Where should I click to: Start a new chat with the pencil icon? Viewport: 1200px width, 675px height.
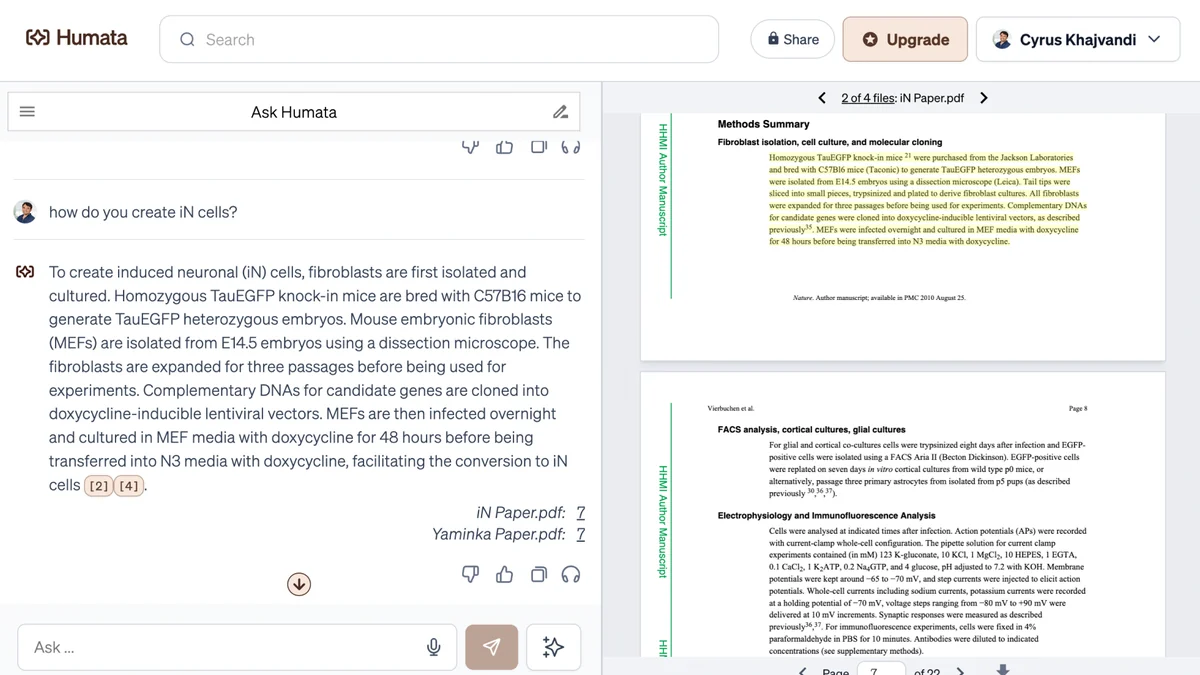tap(560, 112)
